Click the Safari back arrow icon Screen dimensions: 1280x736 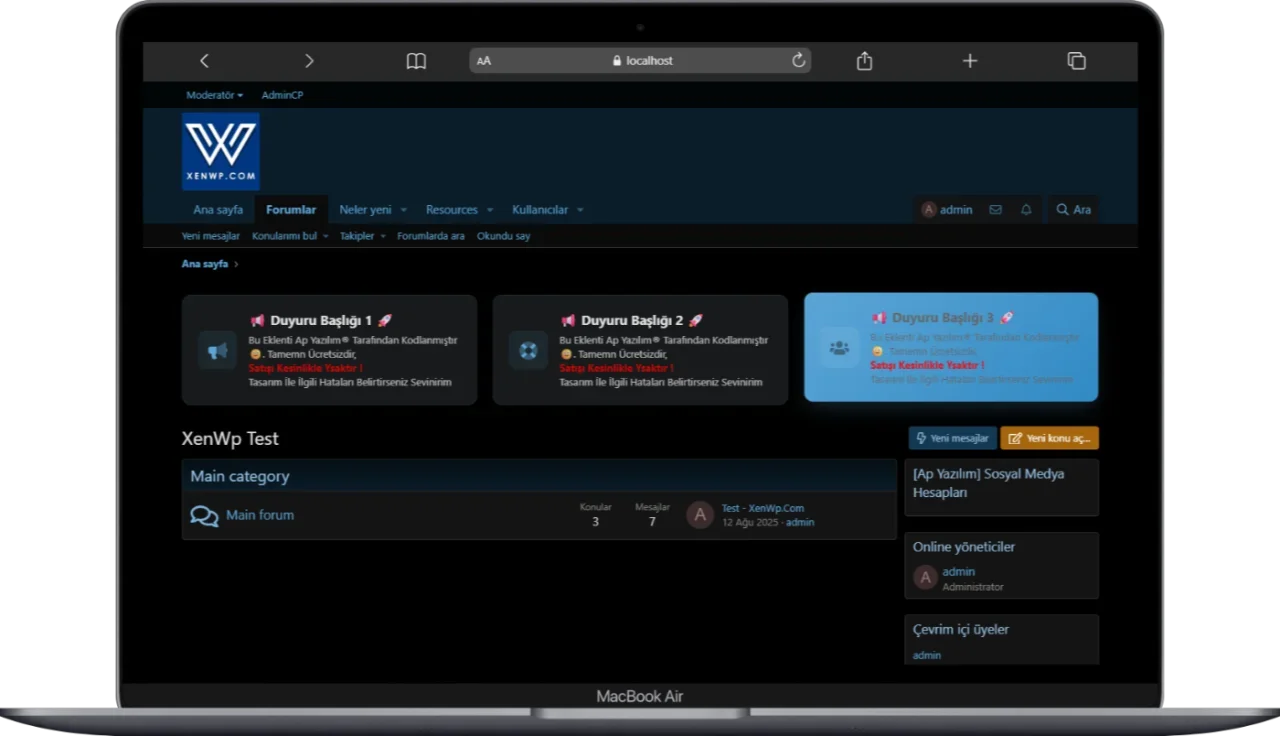[204, 61]
